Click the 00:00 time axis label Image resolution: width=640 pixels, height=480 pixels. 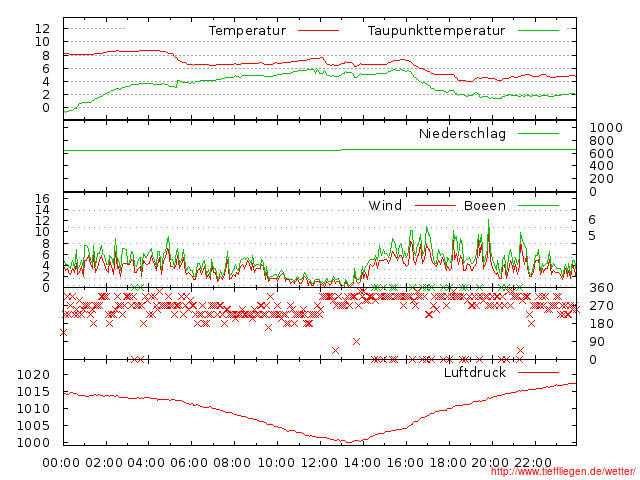pyautogui.click(x=61, y=463)
